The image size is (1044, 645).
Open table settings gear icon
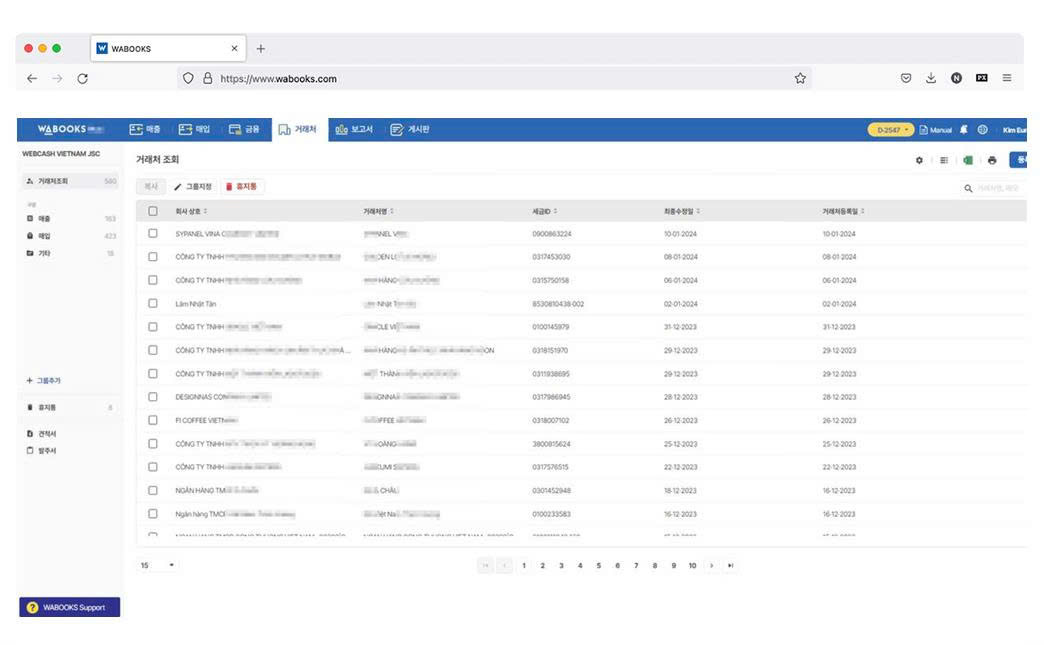tap(919, 160)
